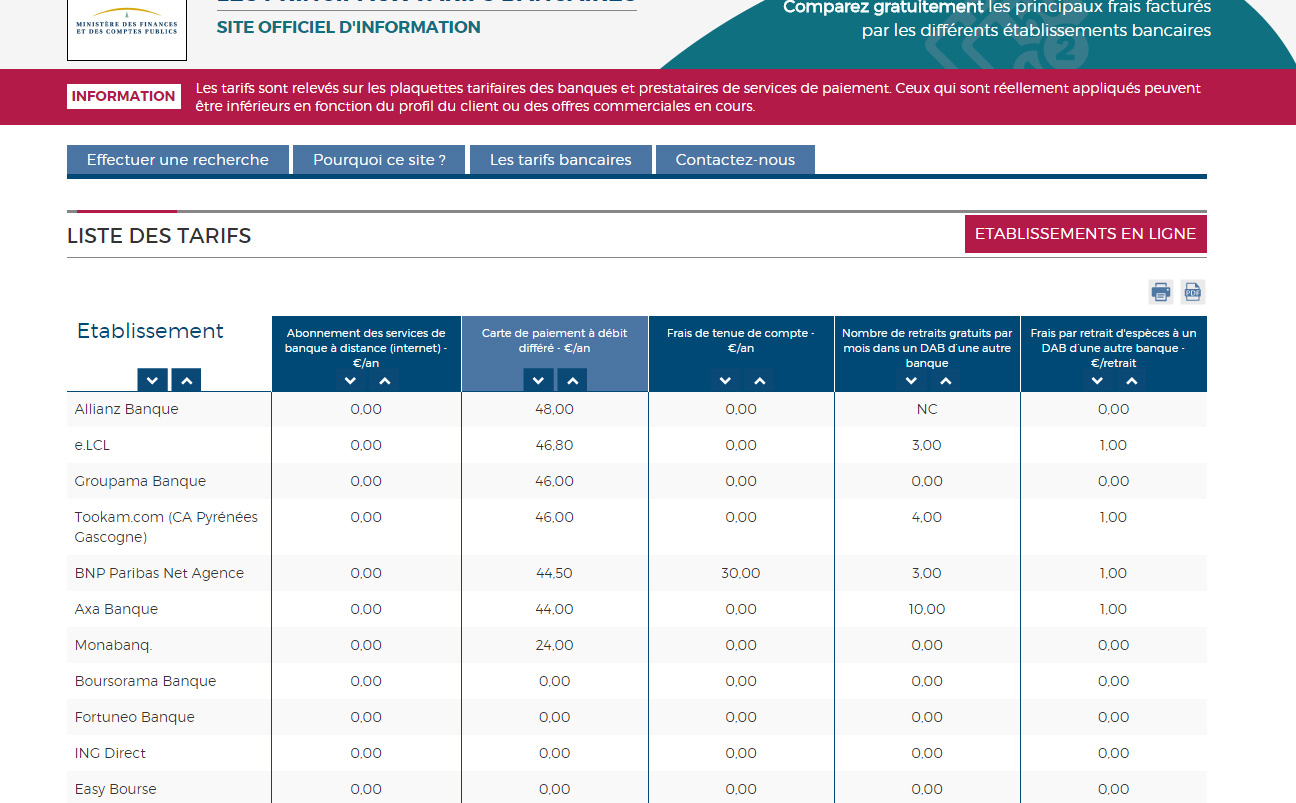This screenshot has height=803, width=1296.
Task: Sort internet banking subscription column ascending
Action: click(384, 381)
